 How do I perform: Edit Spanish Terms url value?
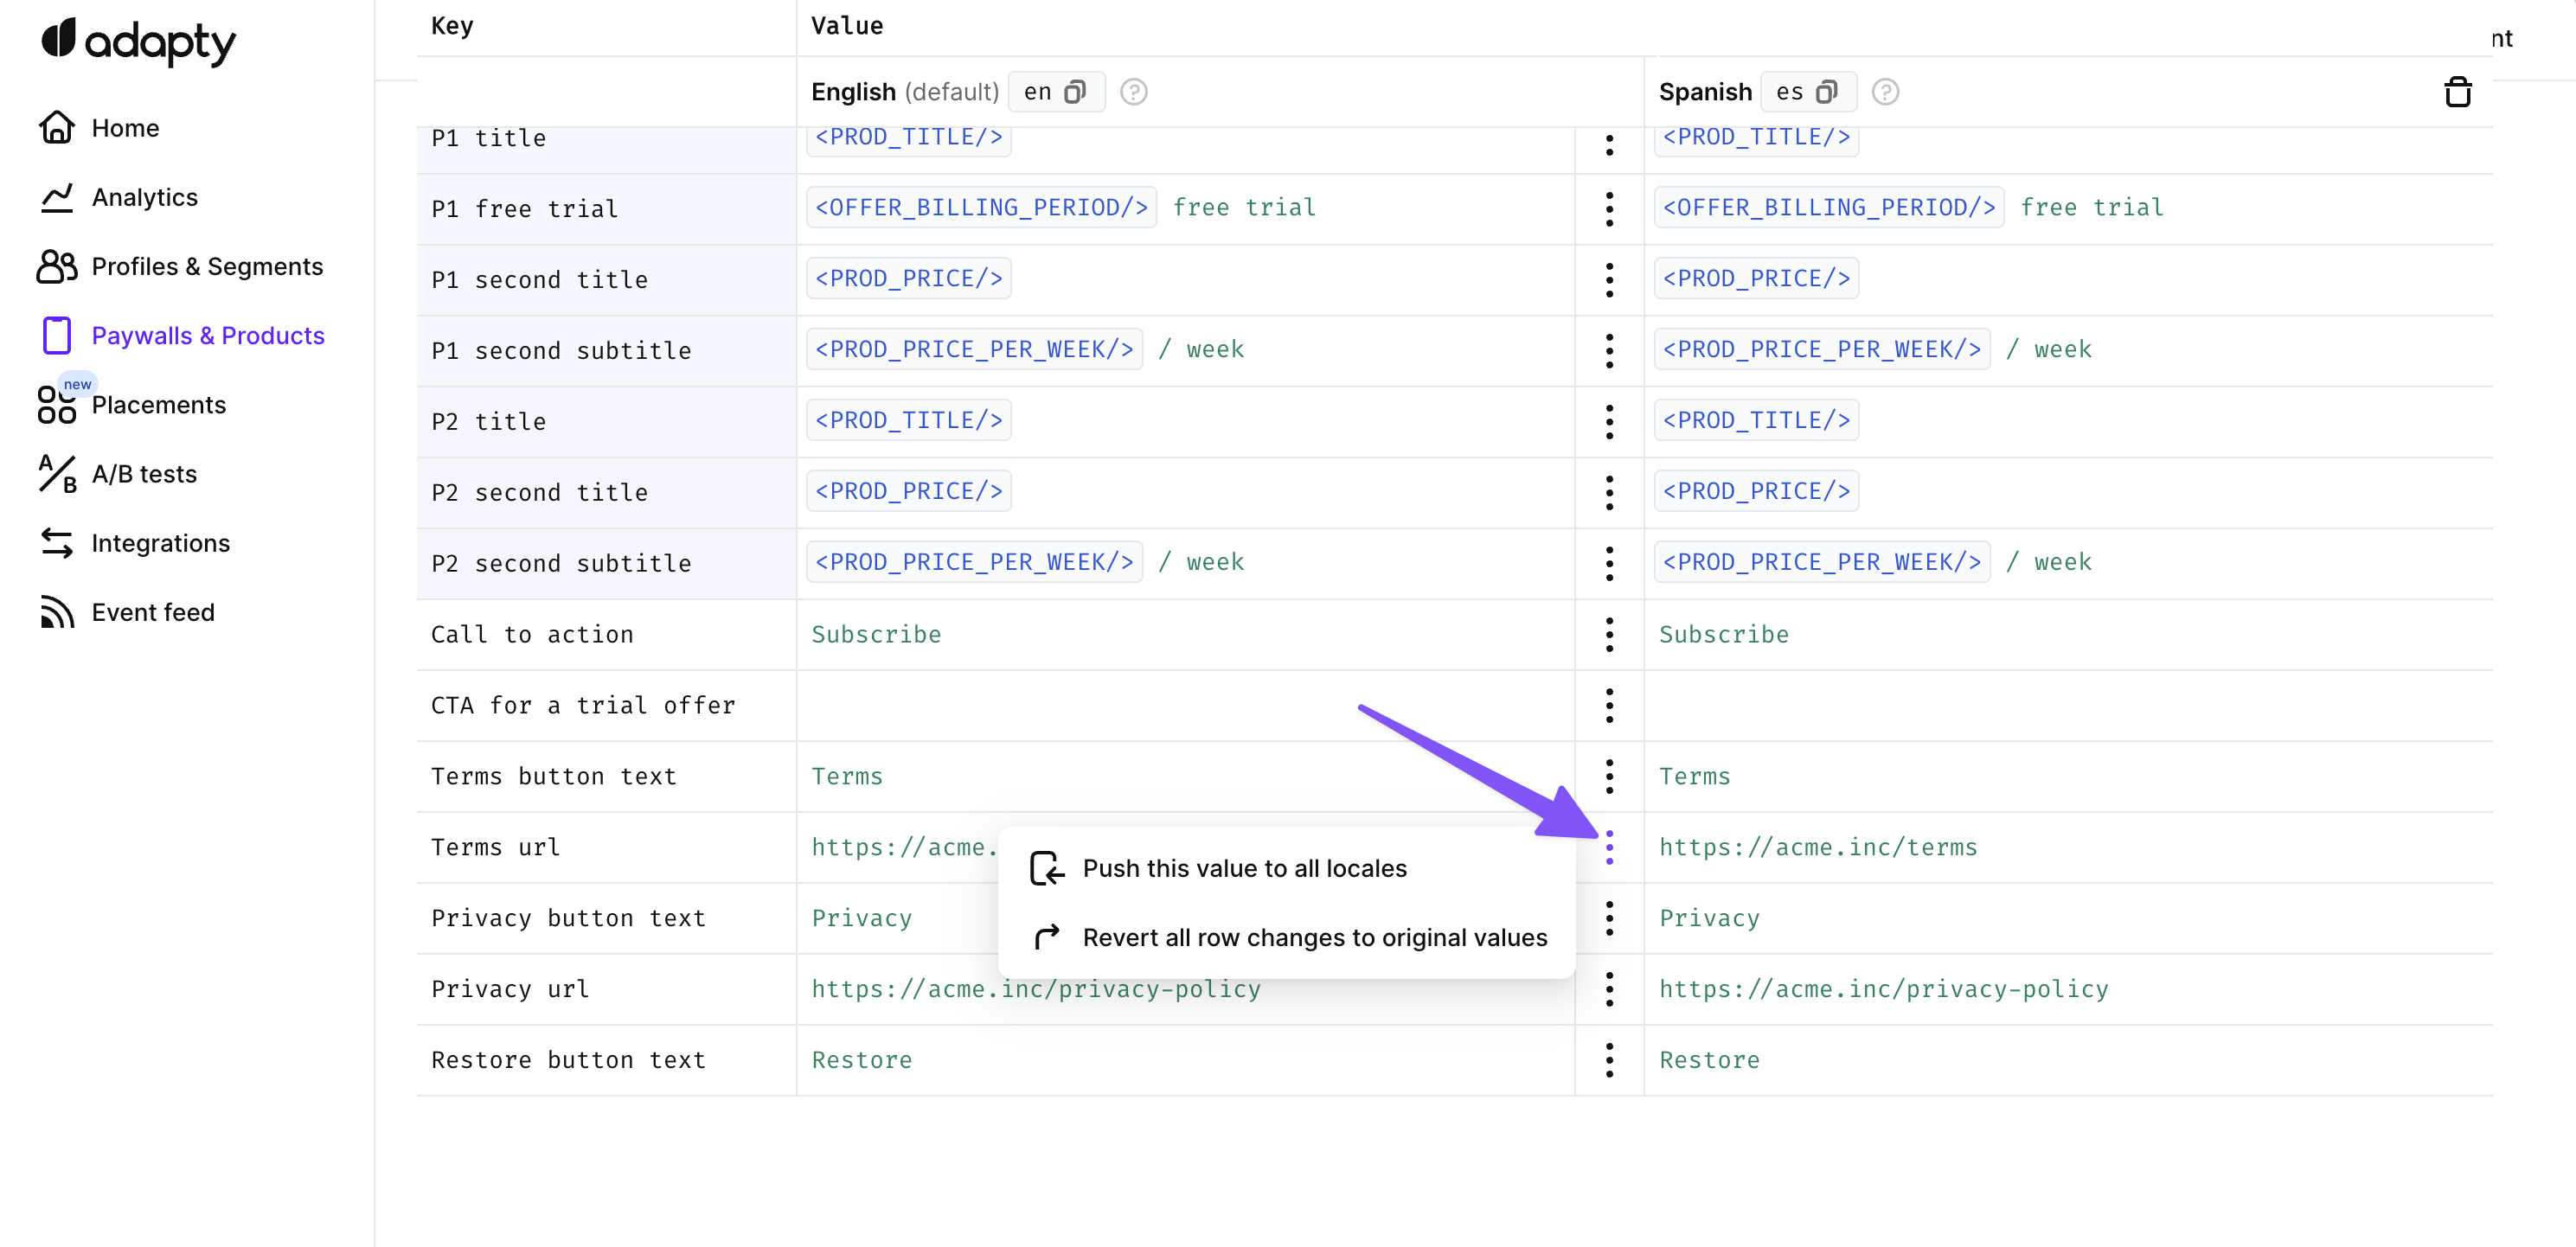(x=1817, y=847)
